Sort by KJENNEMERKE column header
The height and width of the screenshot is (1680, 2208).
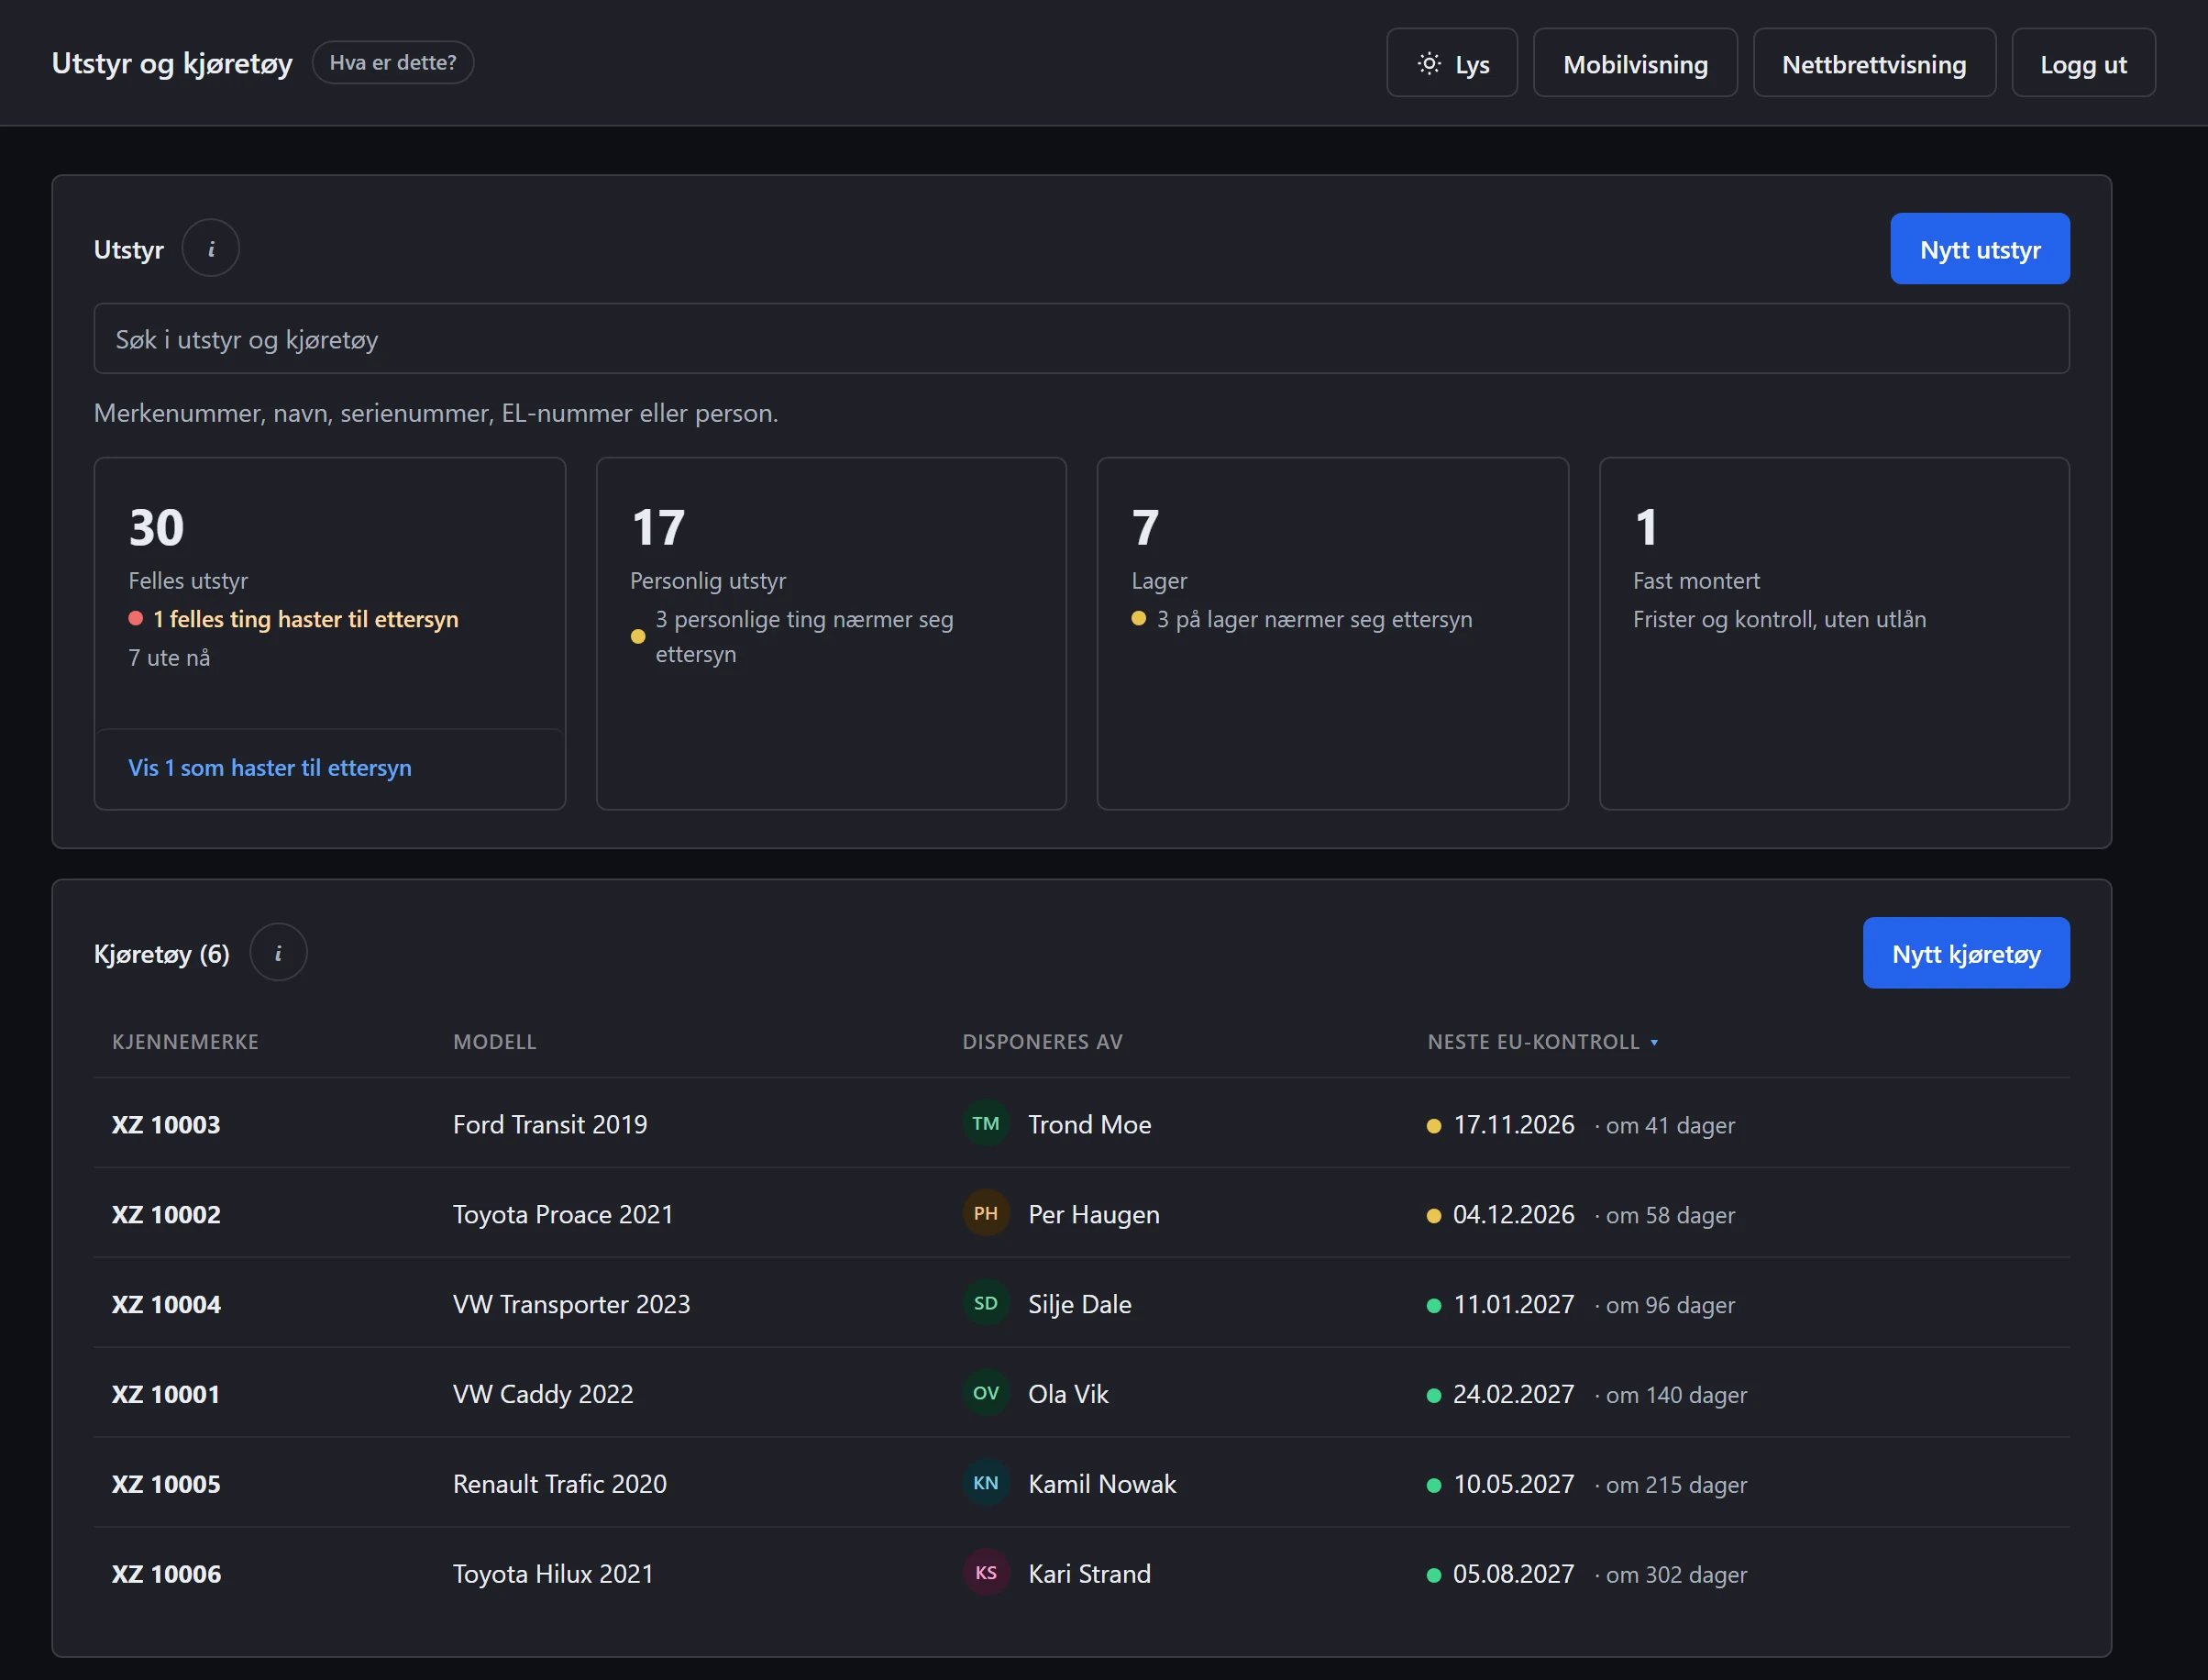click(185, 1042)
